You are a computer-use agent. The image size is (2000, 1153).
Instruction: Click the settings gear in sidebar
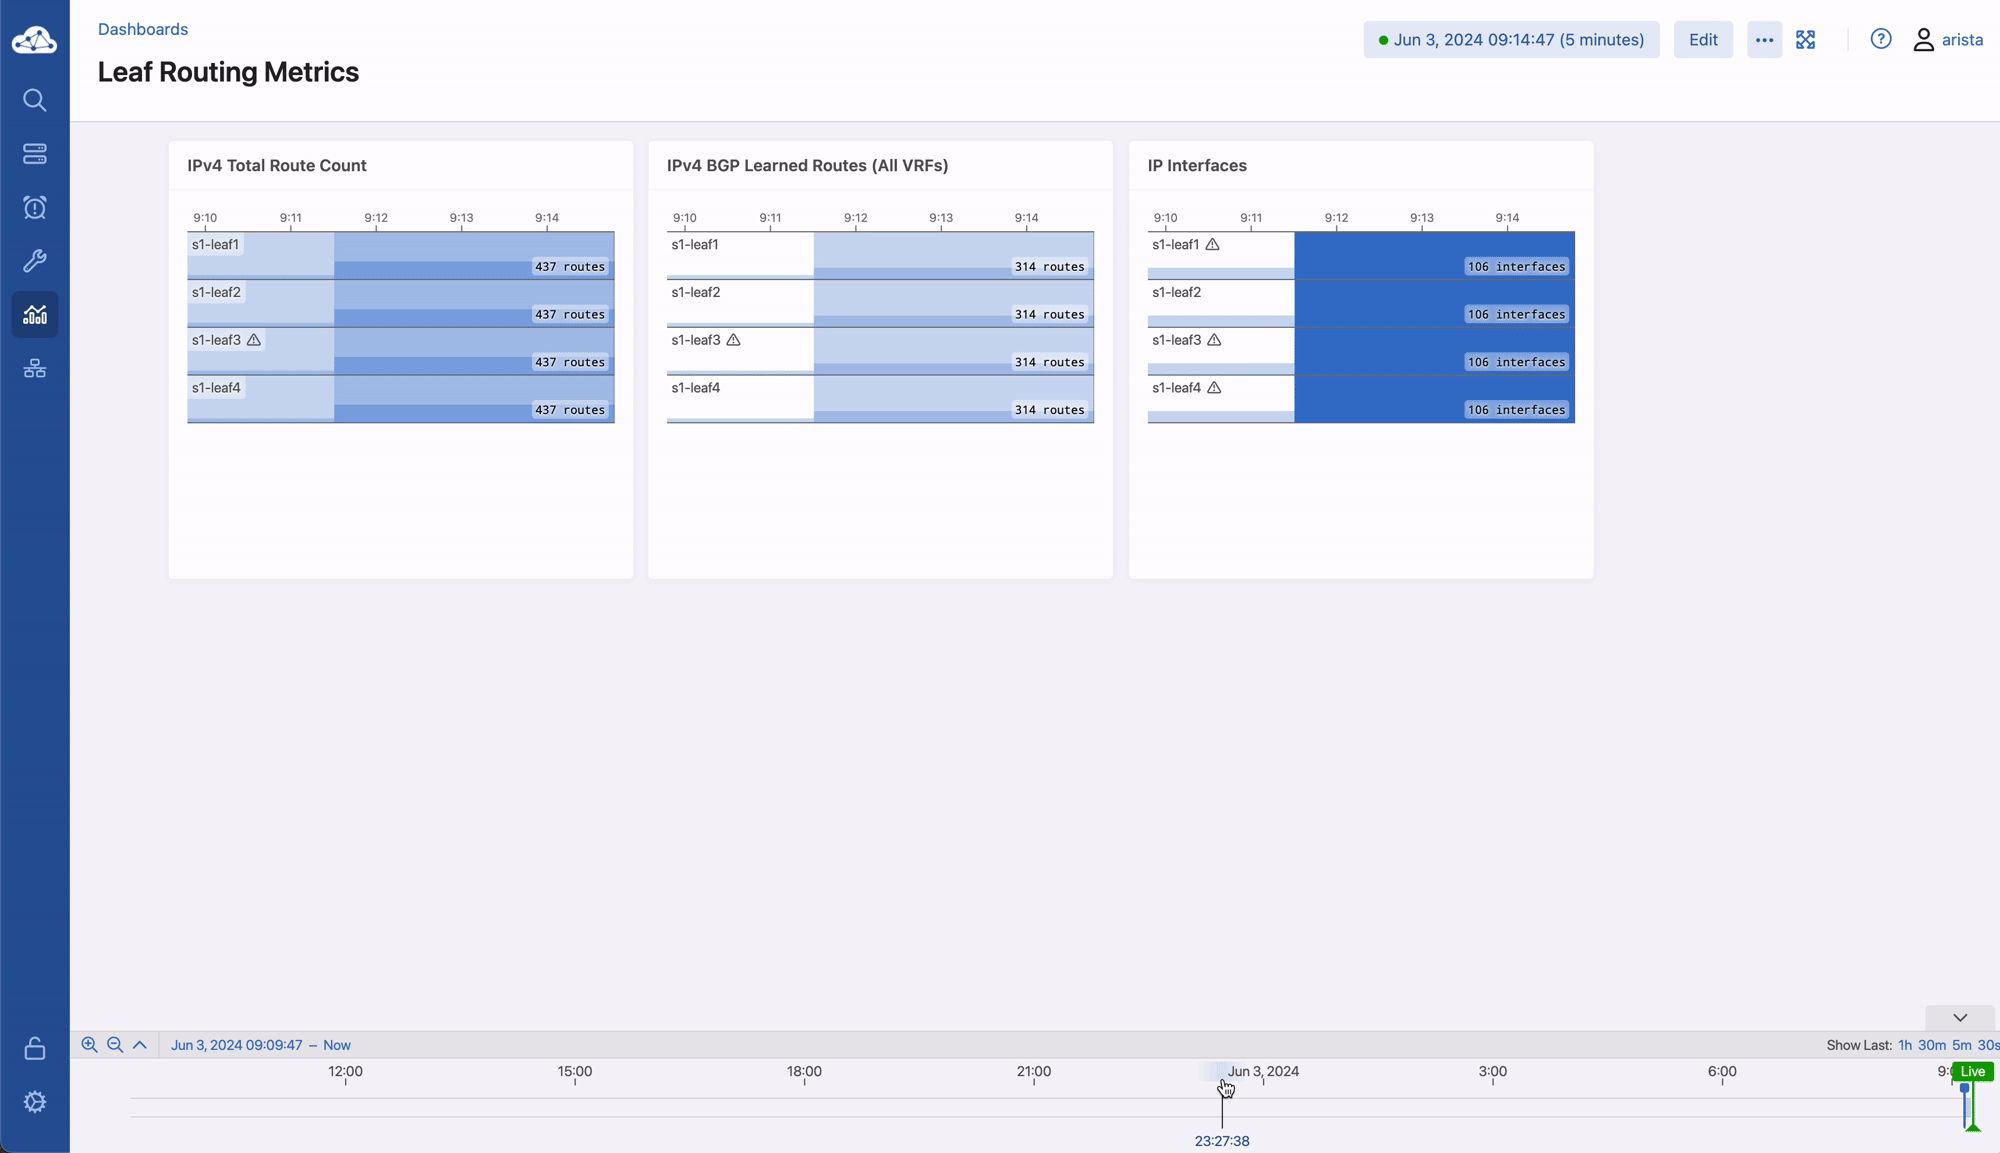[35, 1102]
